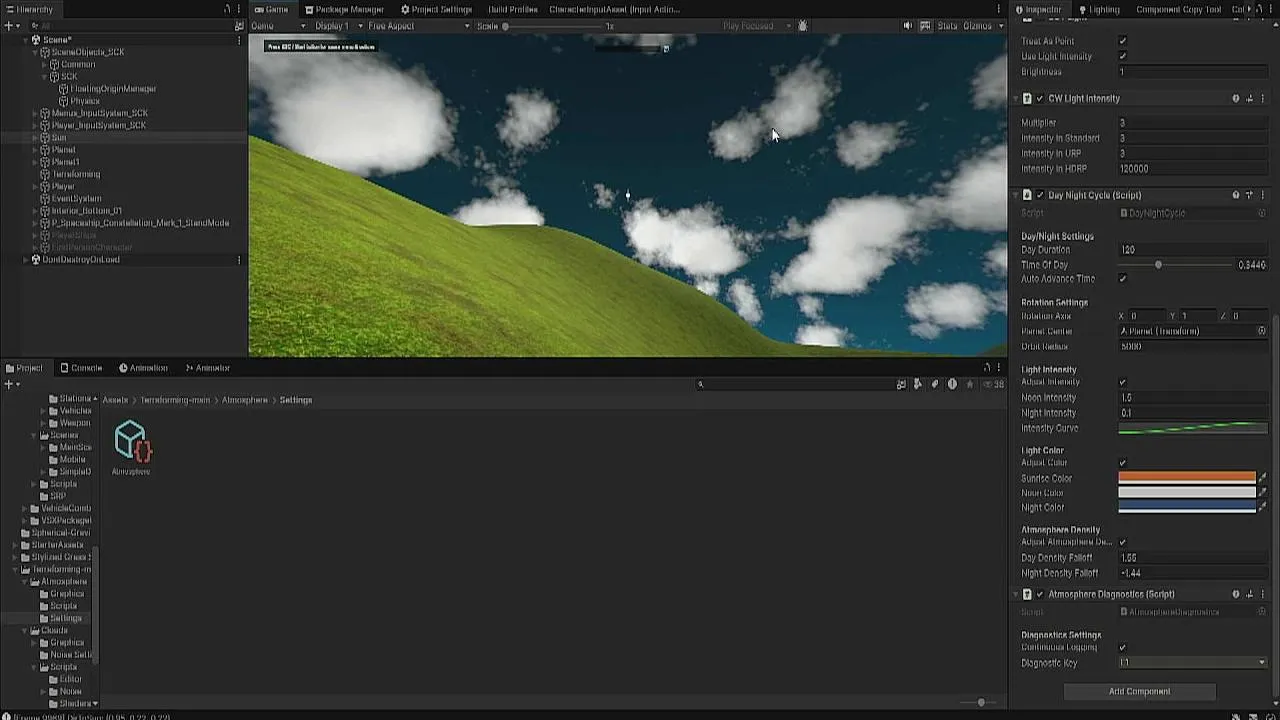Toggle Continuous Logging checkbox
Viewport: 1280px width, 720px height.
[x=1123, y=648]
